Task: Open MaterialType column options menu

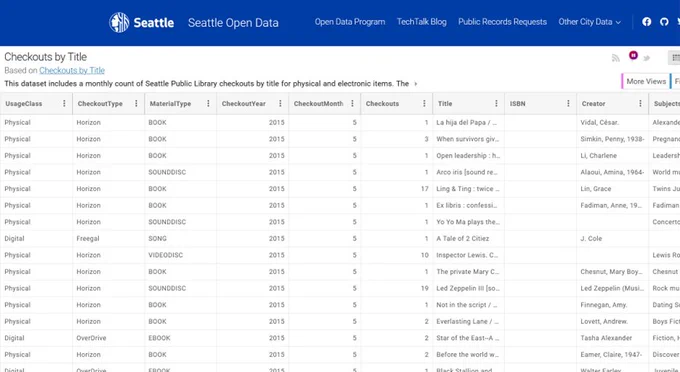Action: (208, 103)
